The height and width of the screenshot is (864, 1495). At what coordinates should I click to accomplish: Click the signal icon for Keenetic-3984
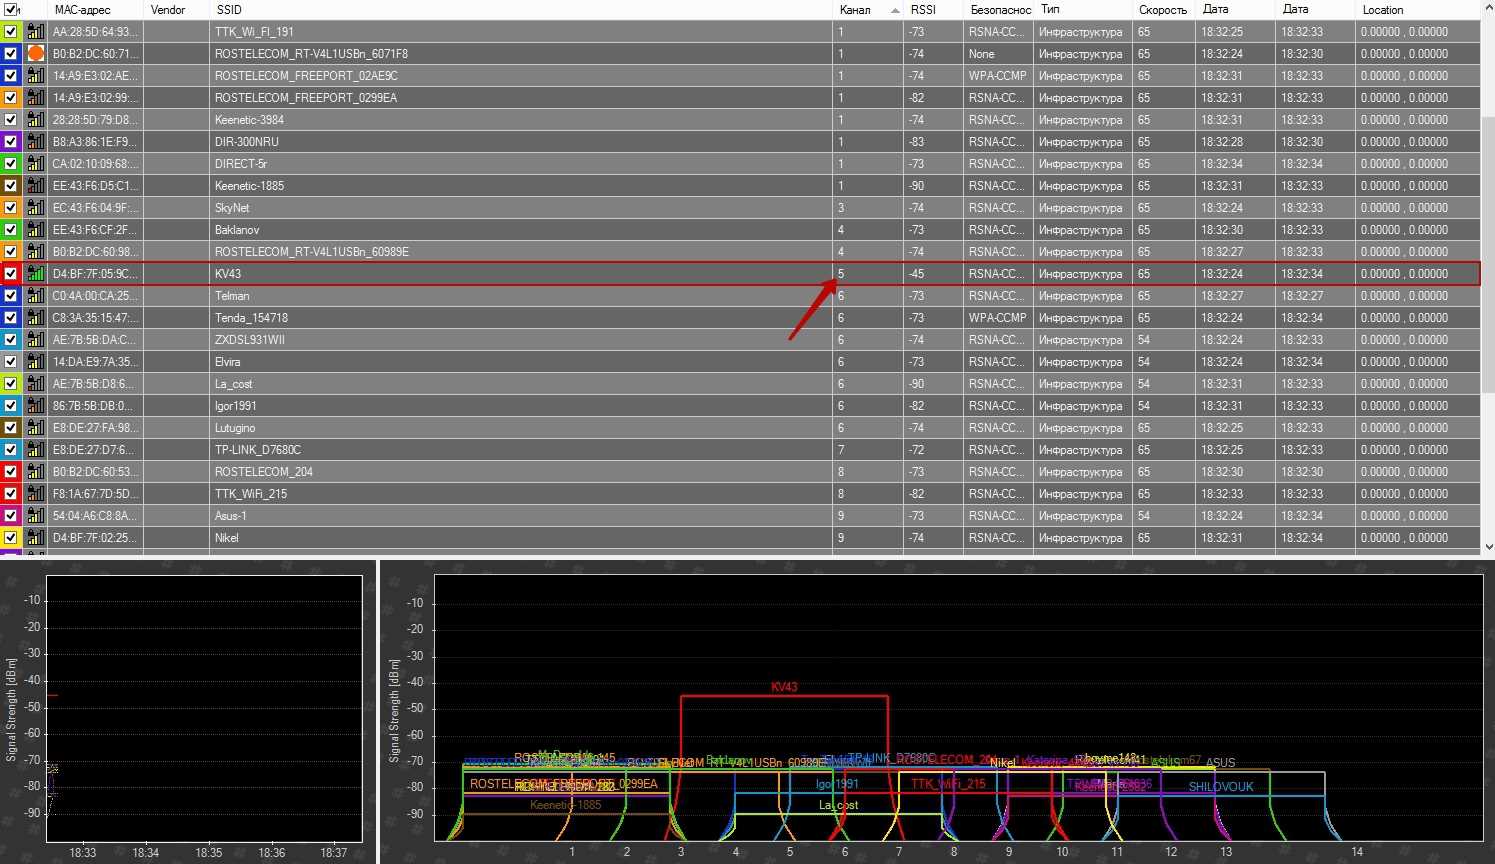[35, 120]
